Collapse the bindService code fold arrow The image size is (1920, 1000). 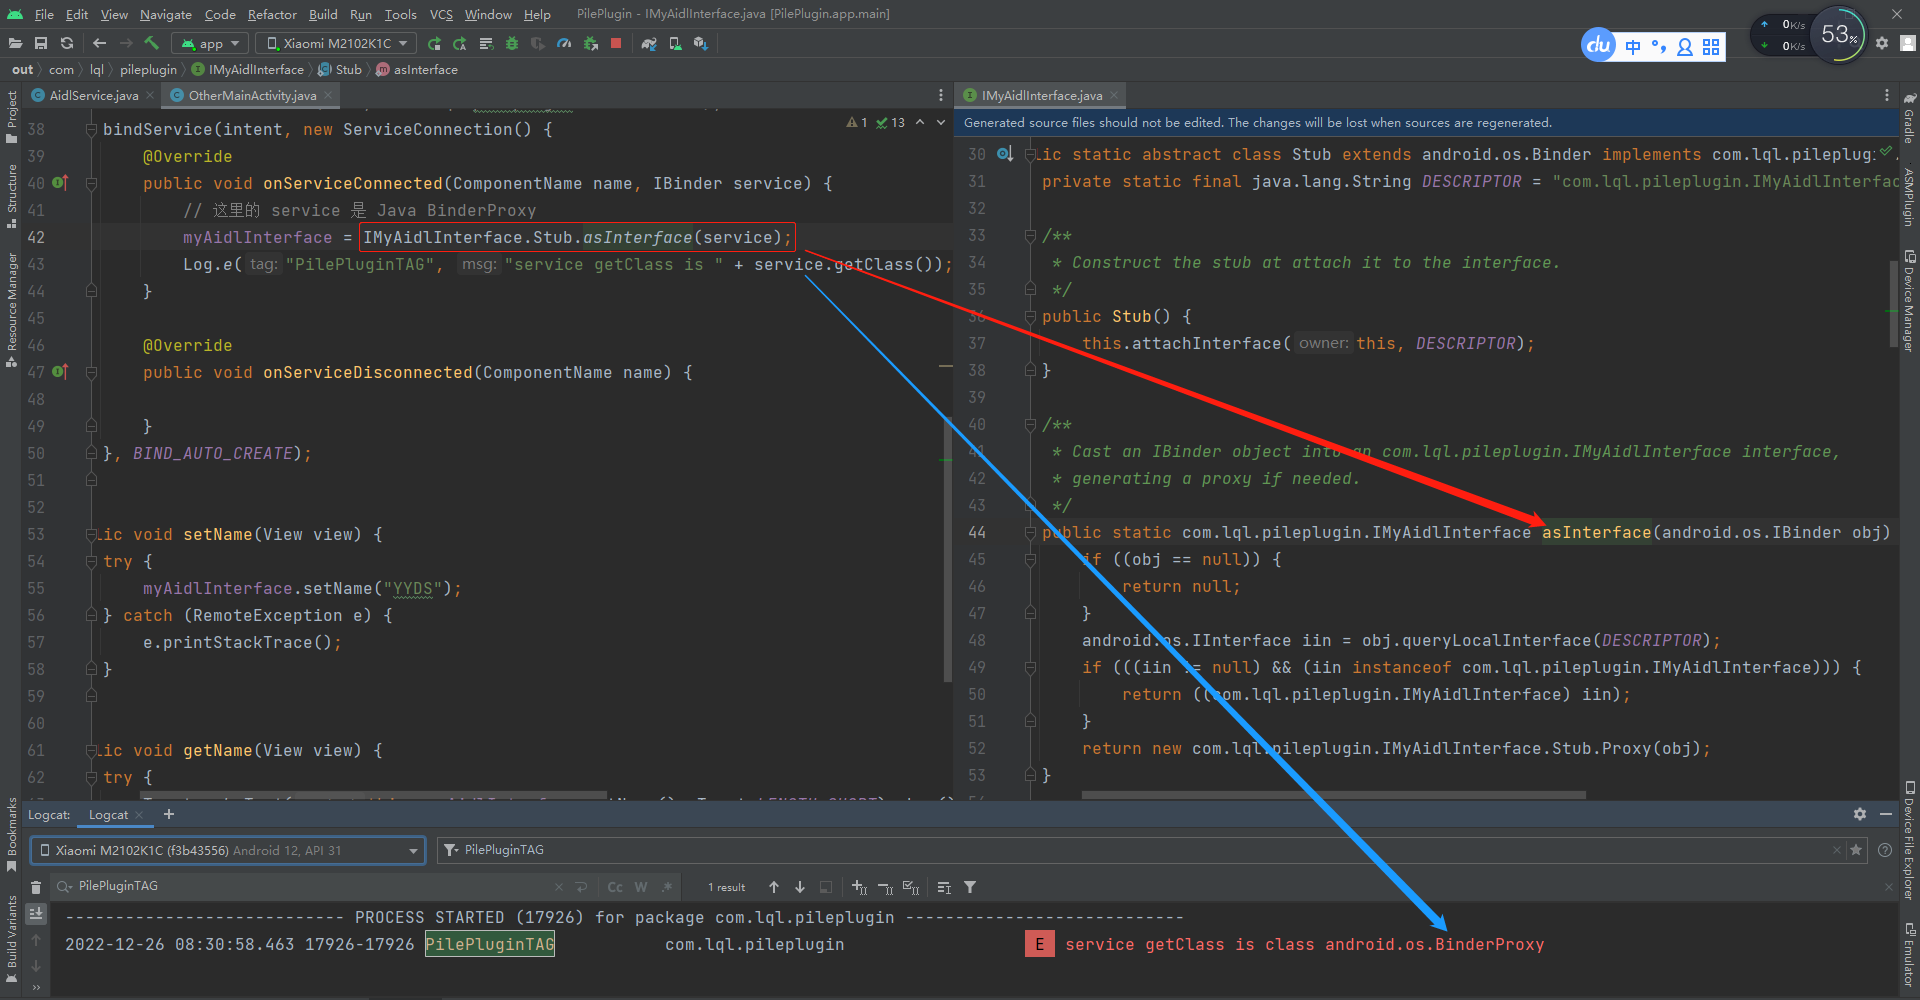[91, 129]
